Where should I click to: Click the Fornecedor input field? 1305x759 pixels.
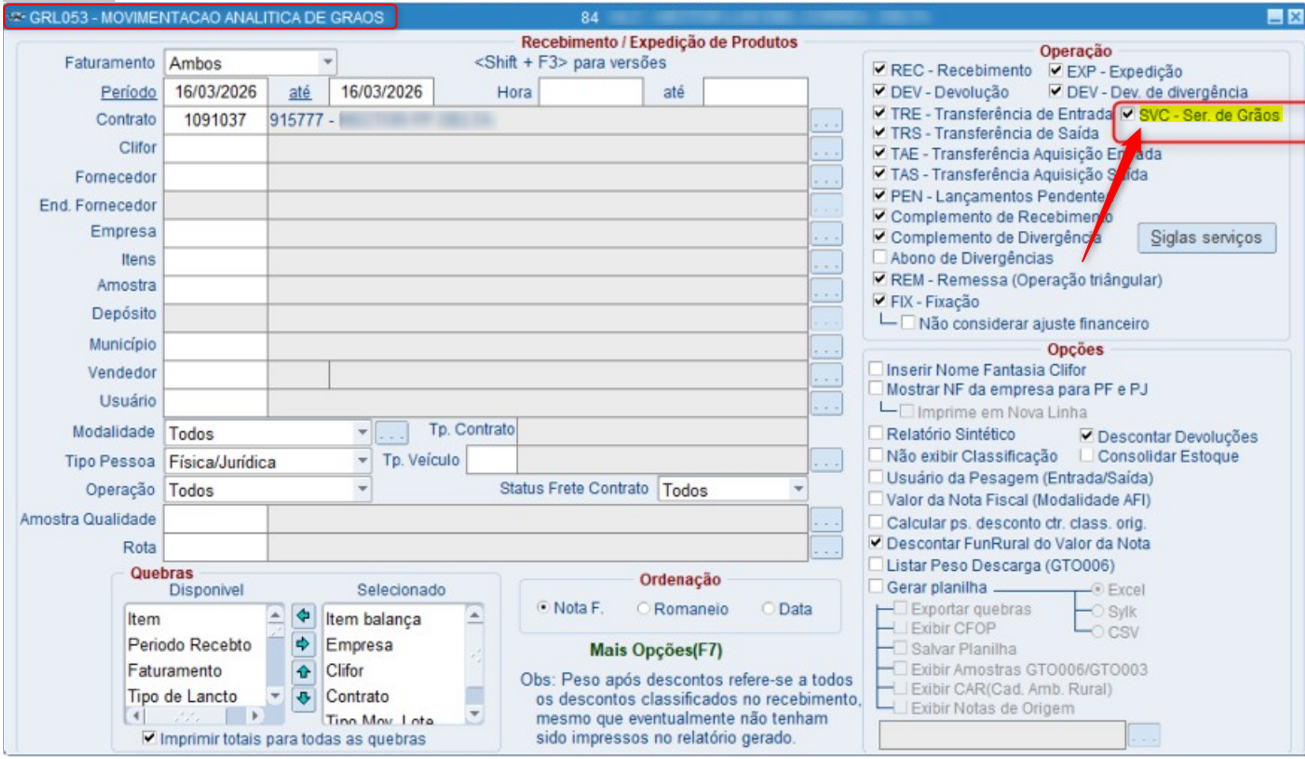[216, 177]
